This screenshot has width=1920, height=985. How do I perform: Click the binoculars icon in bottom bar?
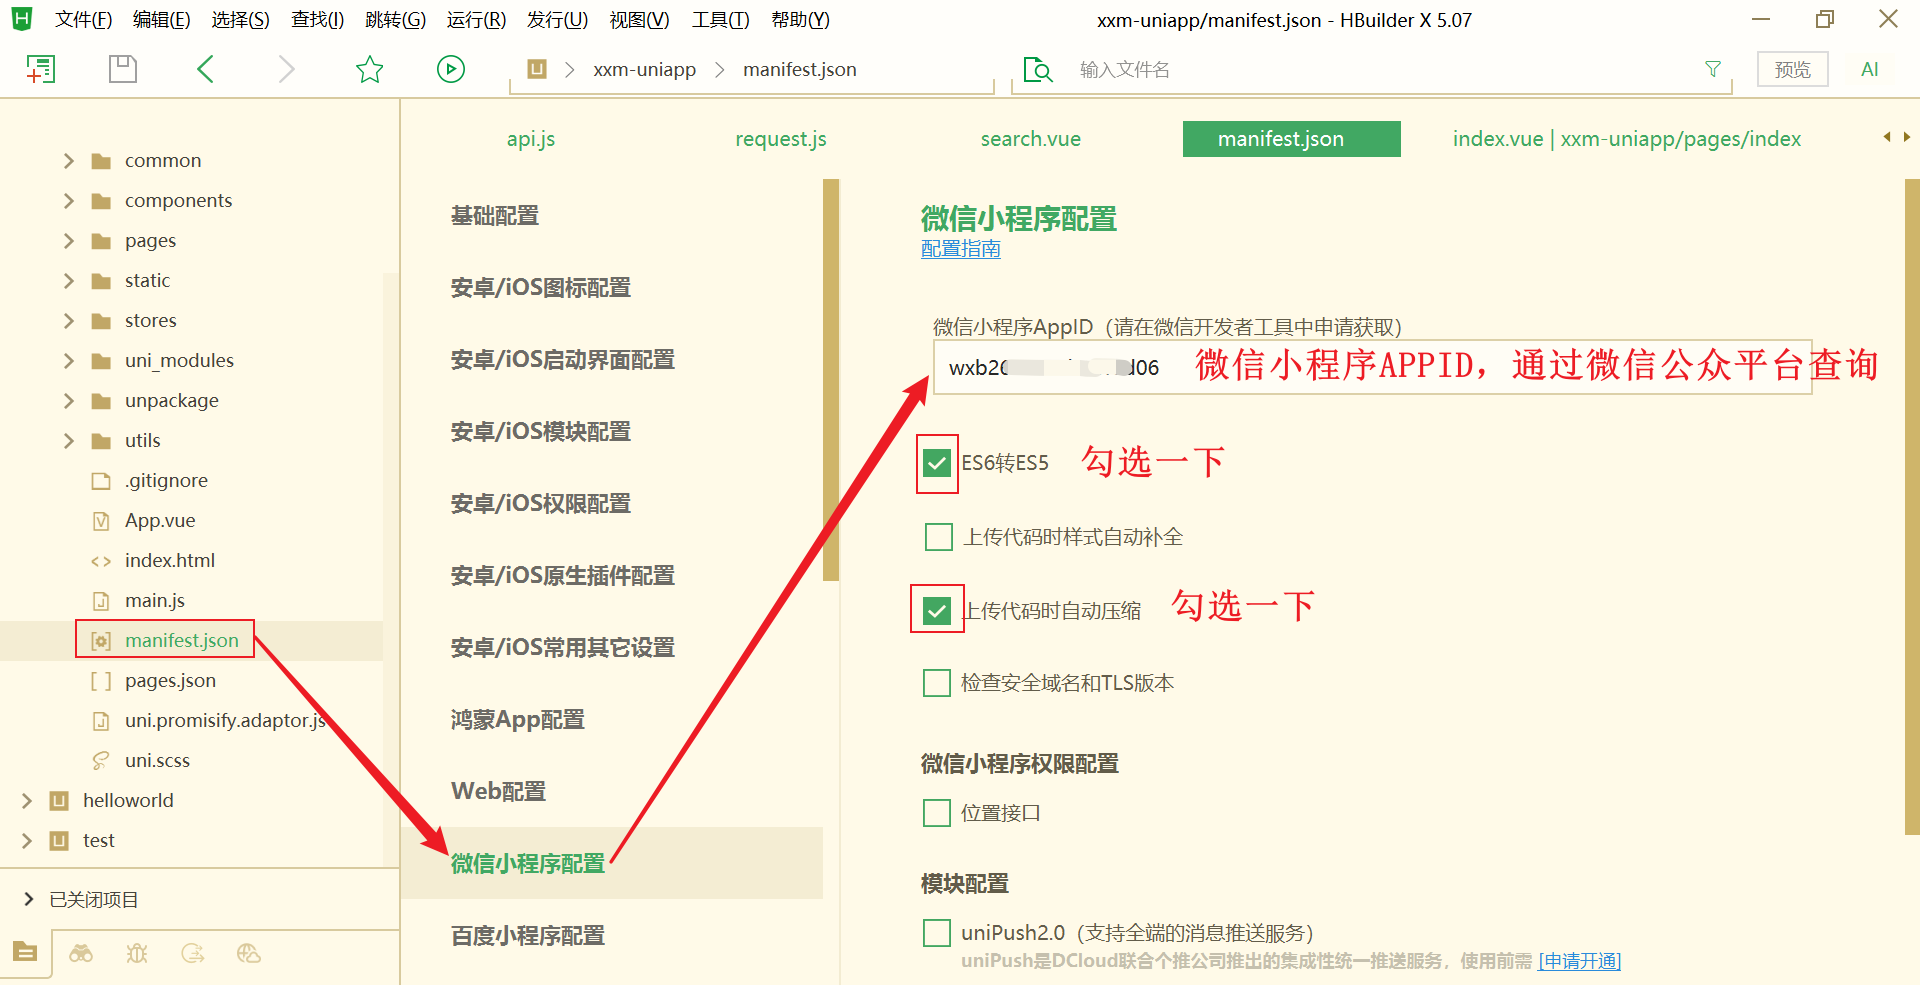(81, 953)
